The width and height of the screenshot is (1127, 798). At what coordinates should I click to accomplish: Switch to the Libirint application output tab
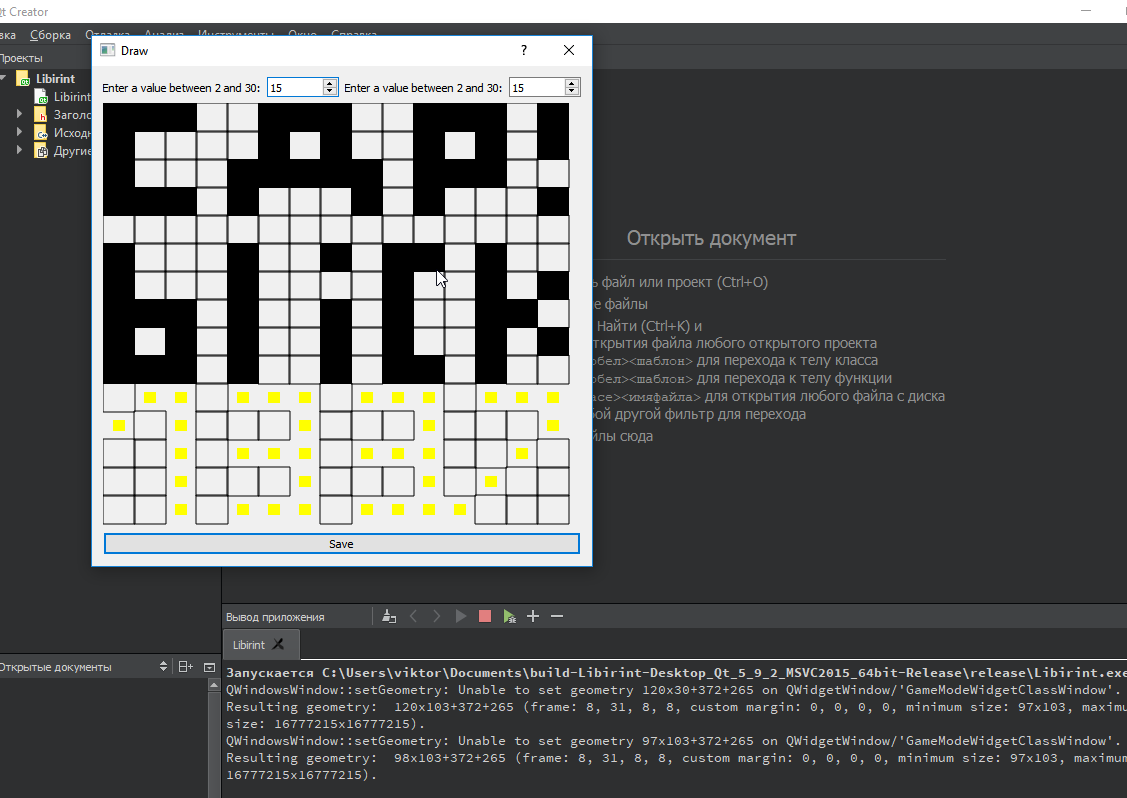(x=249, y=645)
